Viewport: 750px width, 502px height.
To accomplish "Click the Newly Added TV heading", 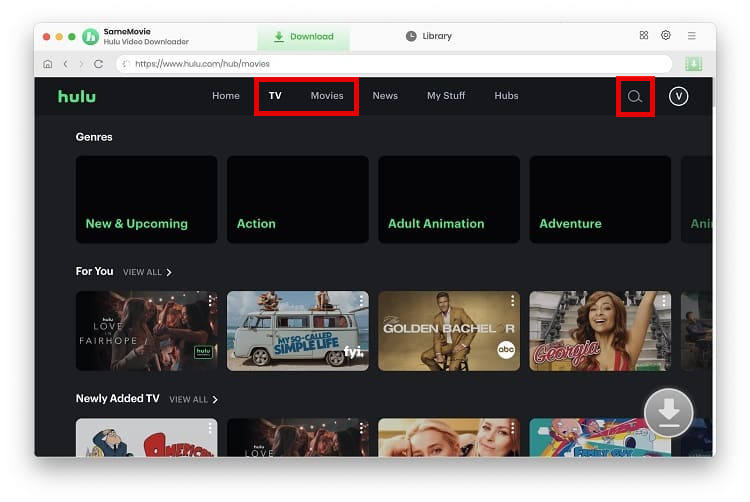I will (117, 398).
